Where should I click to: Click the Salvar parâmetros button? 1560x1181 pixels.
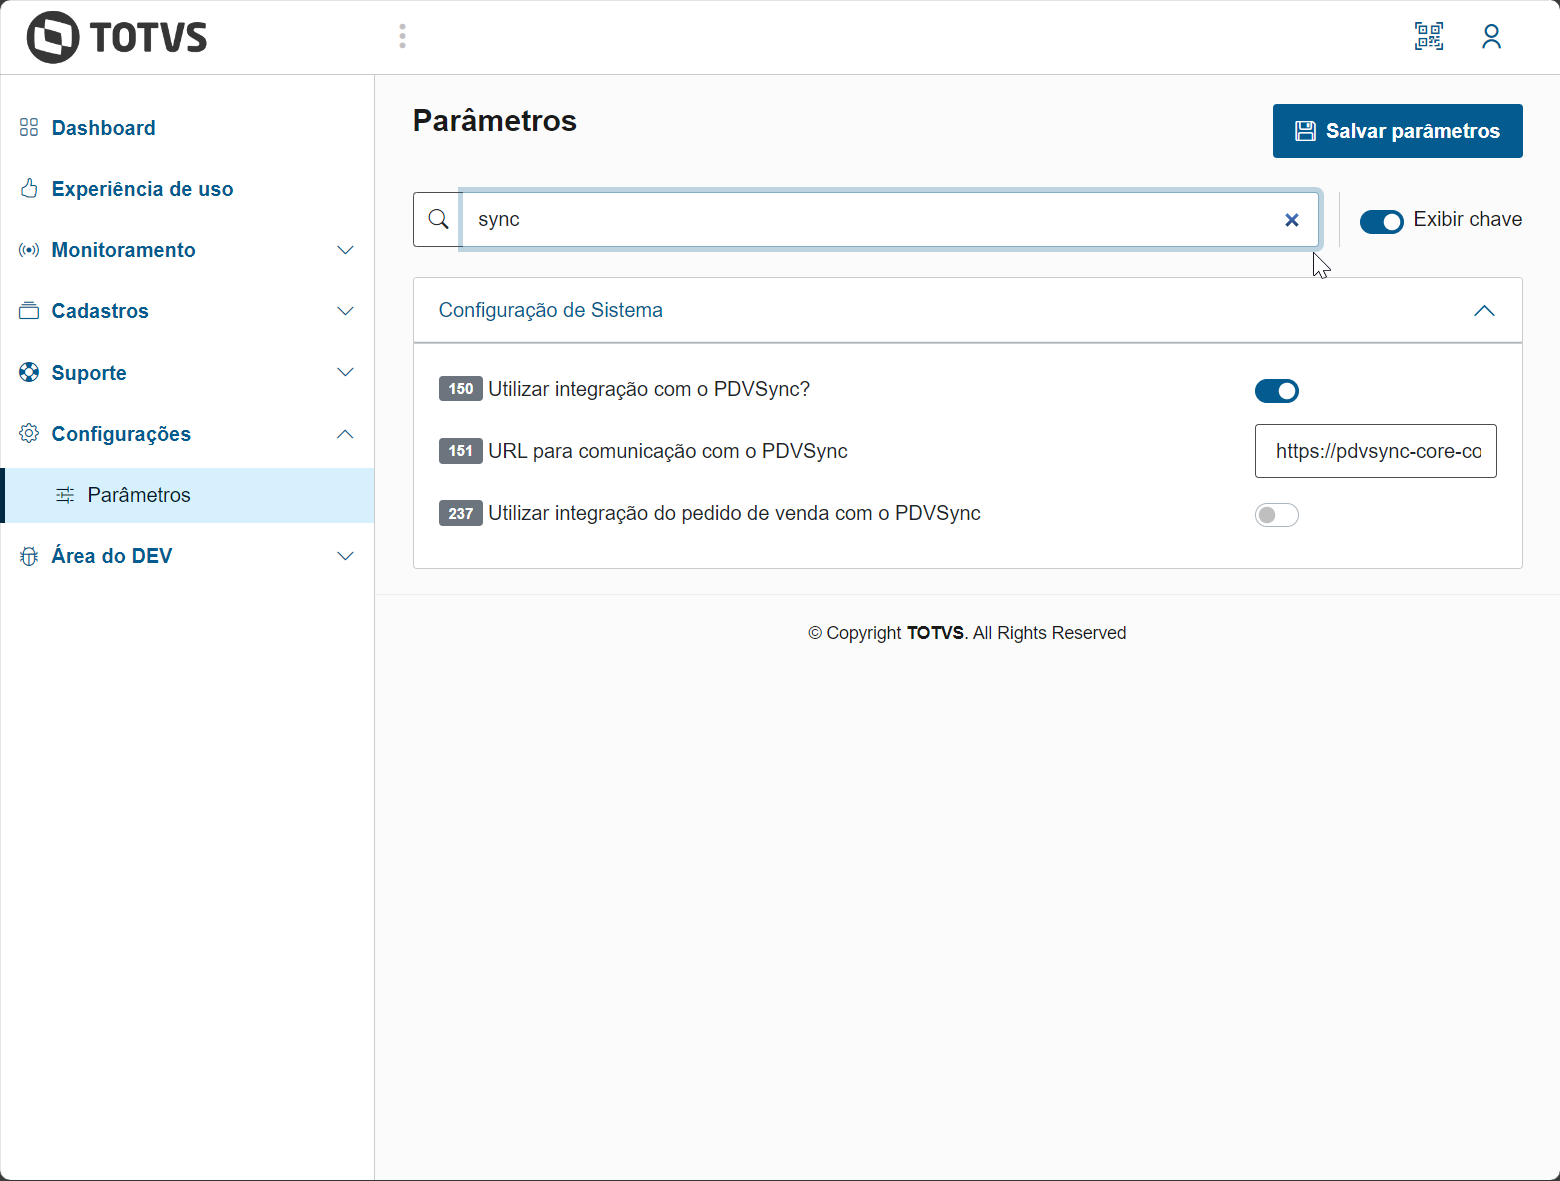pyautogui.click(x=1397, y=131)
